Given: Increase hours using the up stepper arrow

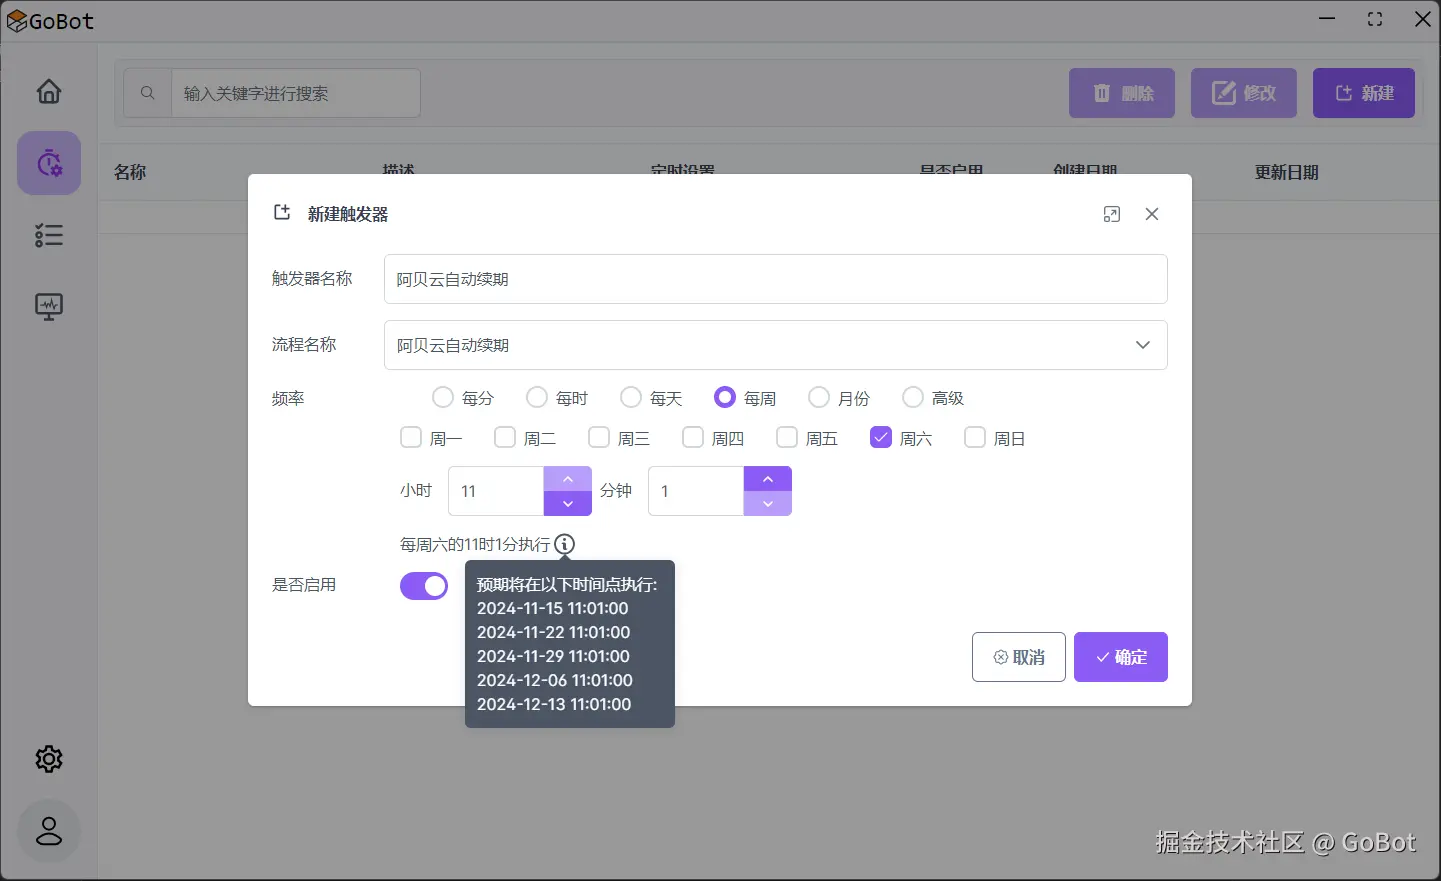Looking at the screenshot, I should (567, 478).
